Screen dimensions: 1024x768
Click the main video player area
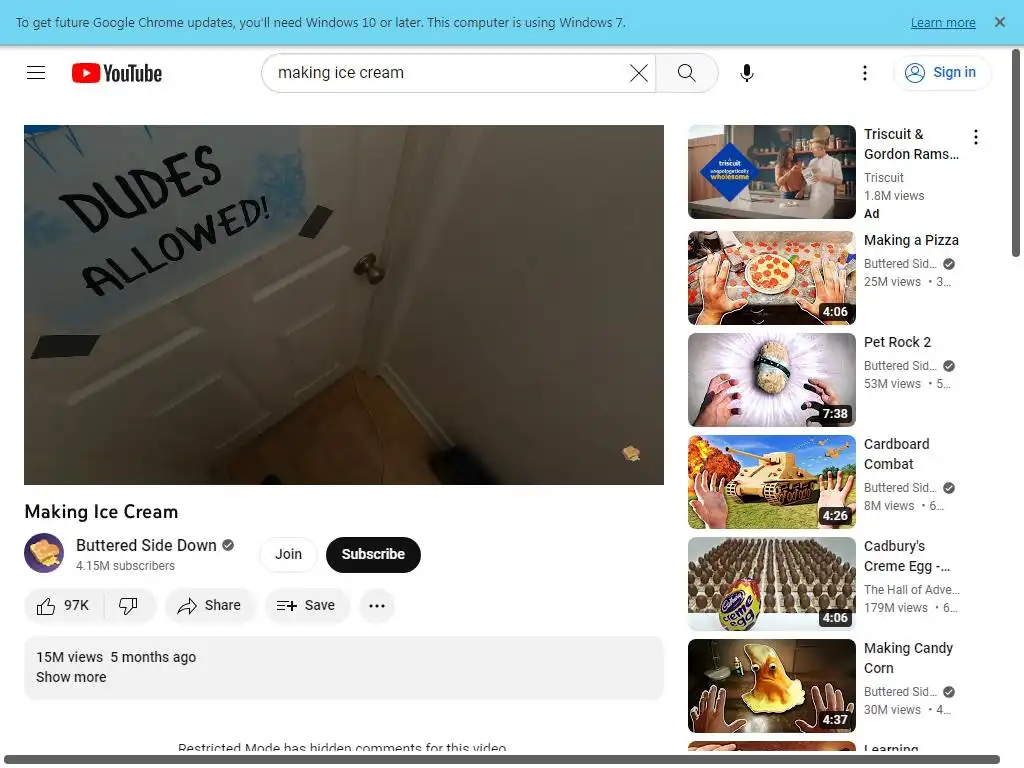click(344, 304)
